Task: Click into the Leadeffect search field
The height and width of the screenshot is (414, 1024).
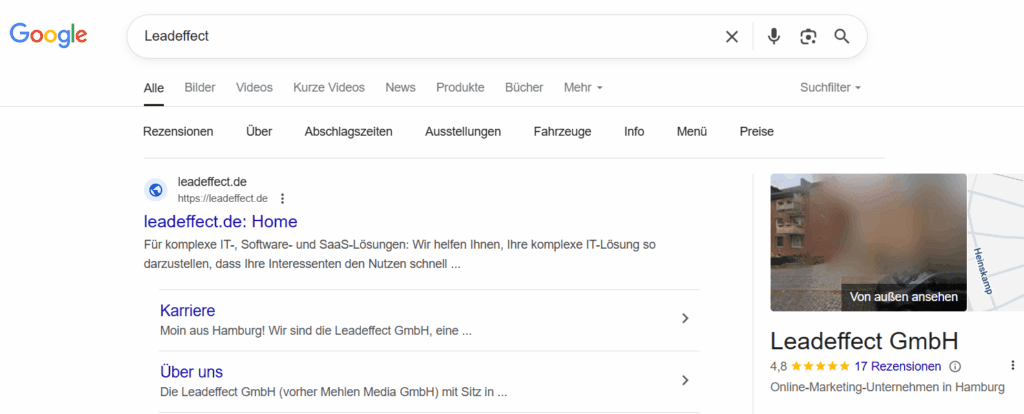Action: pyautogui.click(x=420, y=37)
